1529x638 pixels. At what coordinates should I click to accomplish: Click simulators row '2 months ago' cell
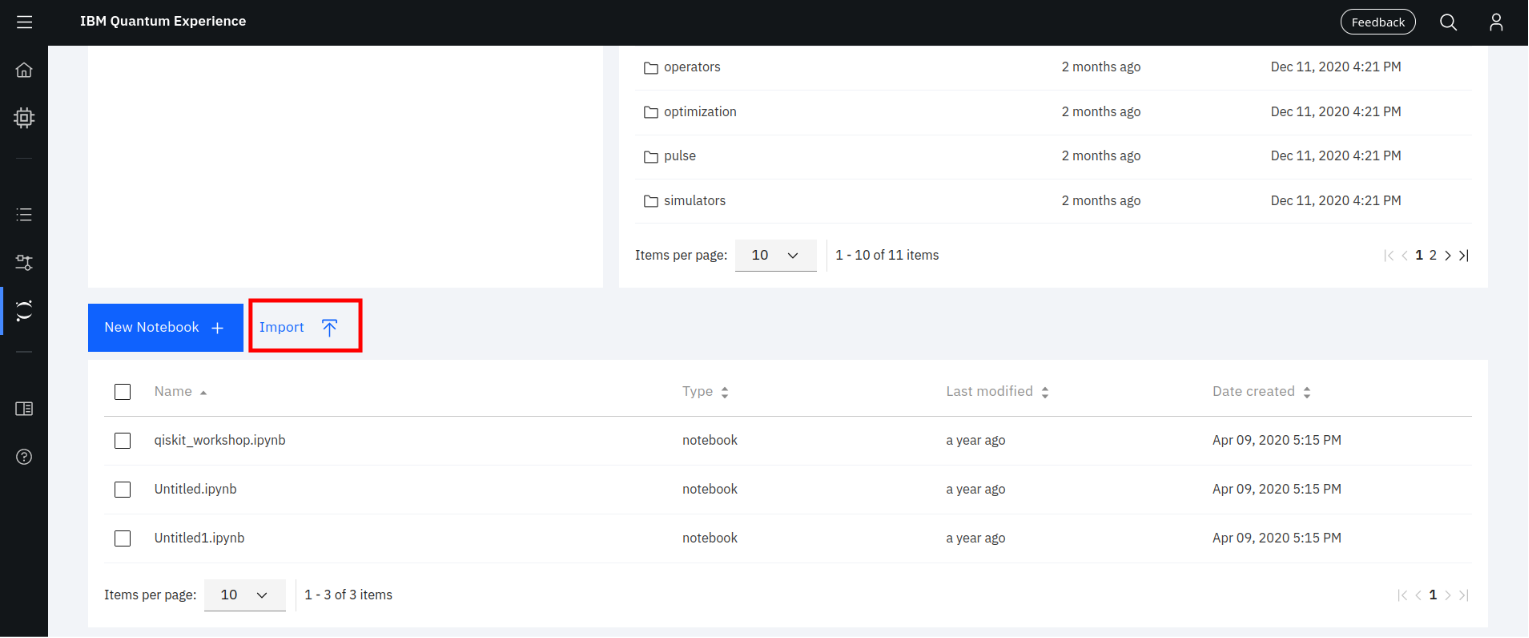click(x=1101, y=201)
